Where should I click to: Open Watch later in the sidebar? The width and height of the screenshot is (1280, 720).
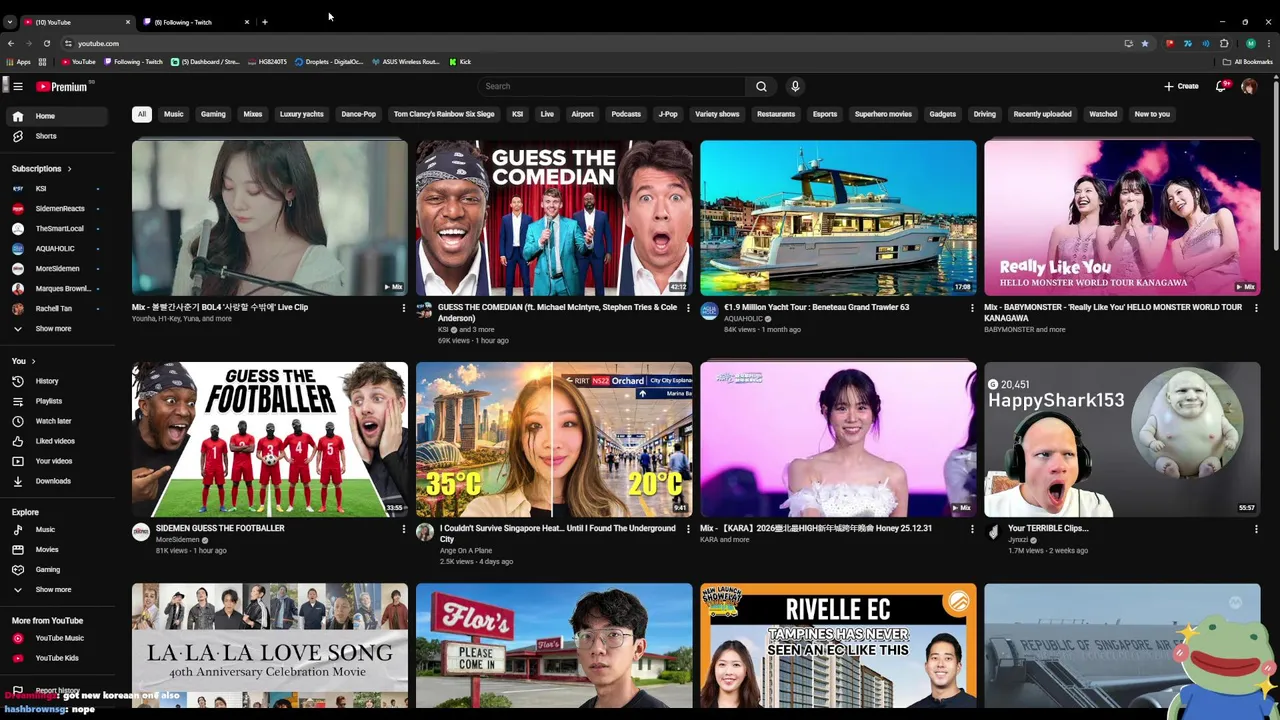pyautogui.click(x=56, y=421)
